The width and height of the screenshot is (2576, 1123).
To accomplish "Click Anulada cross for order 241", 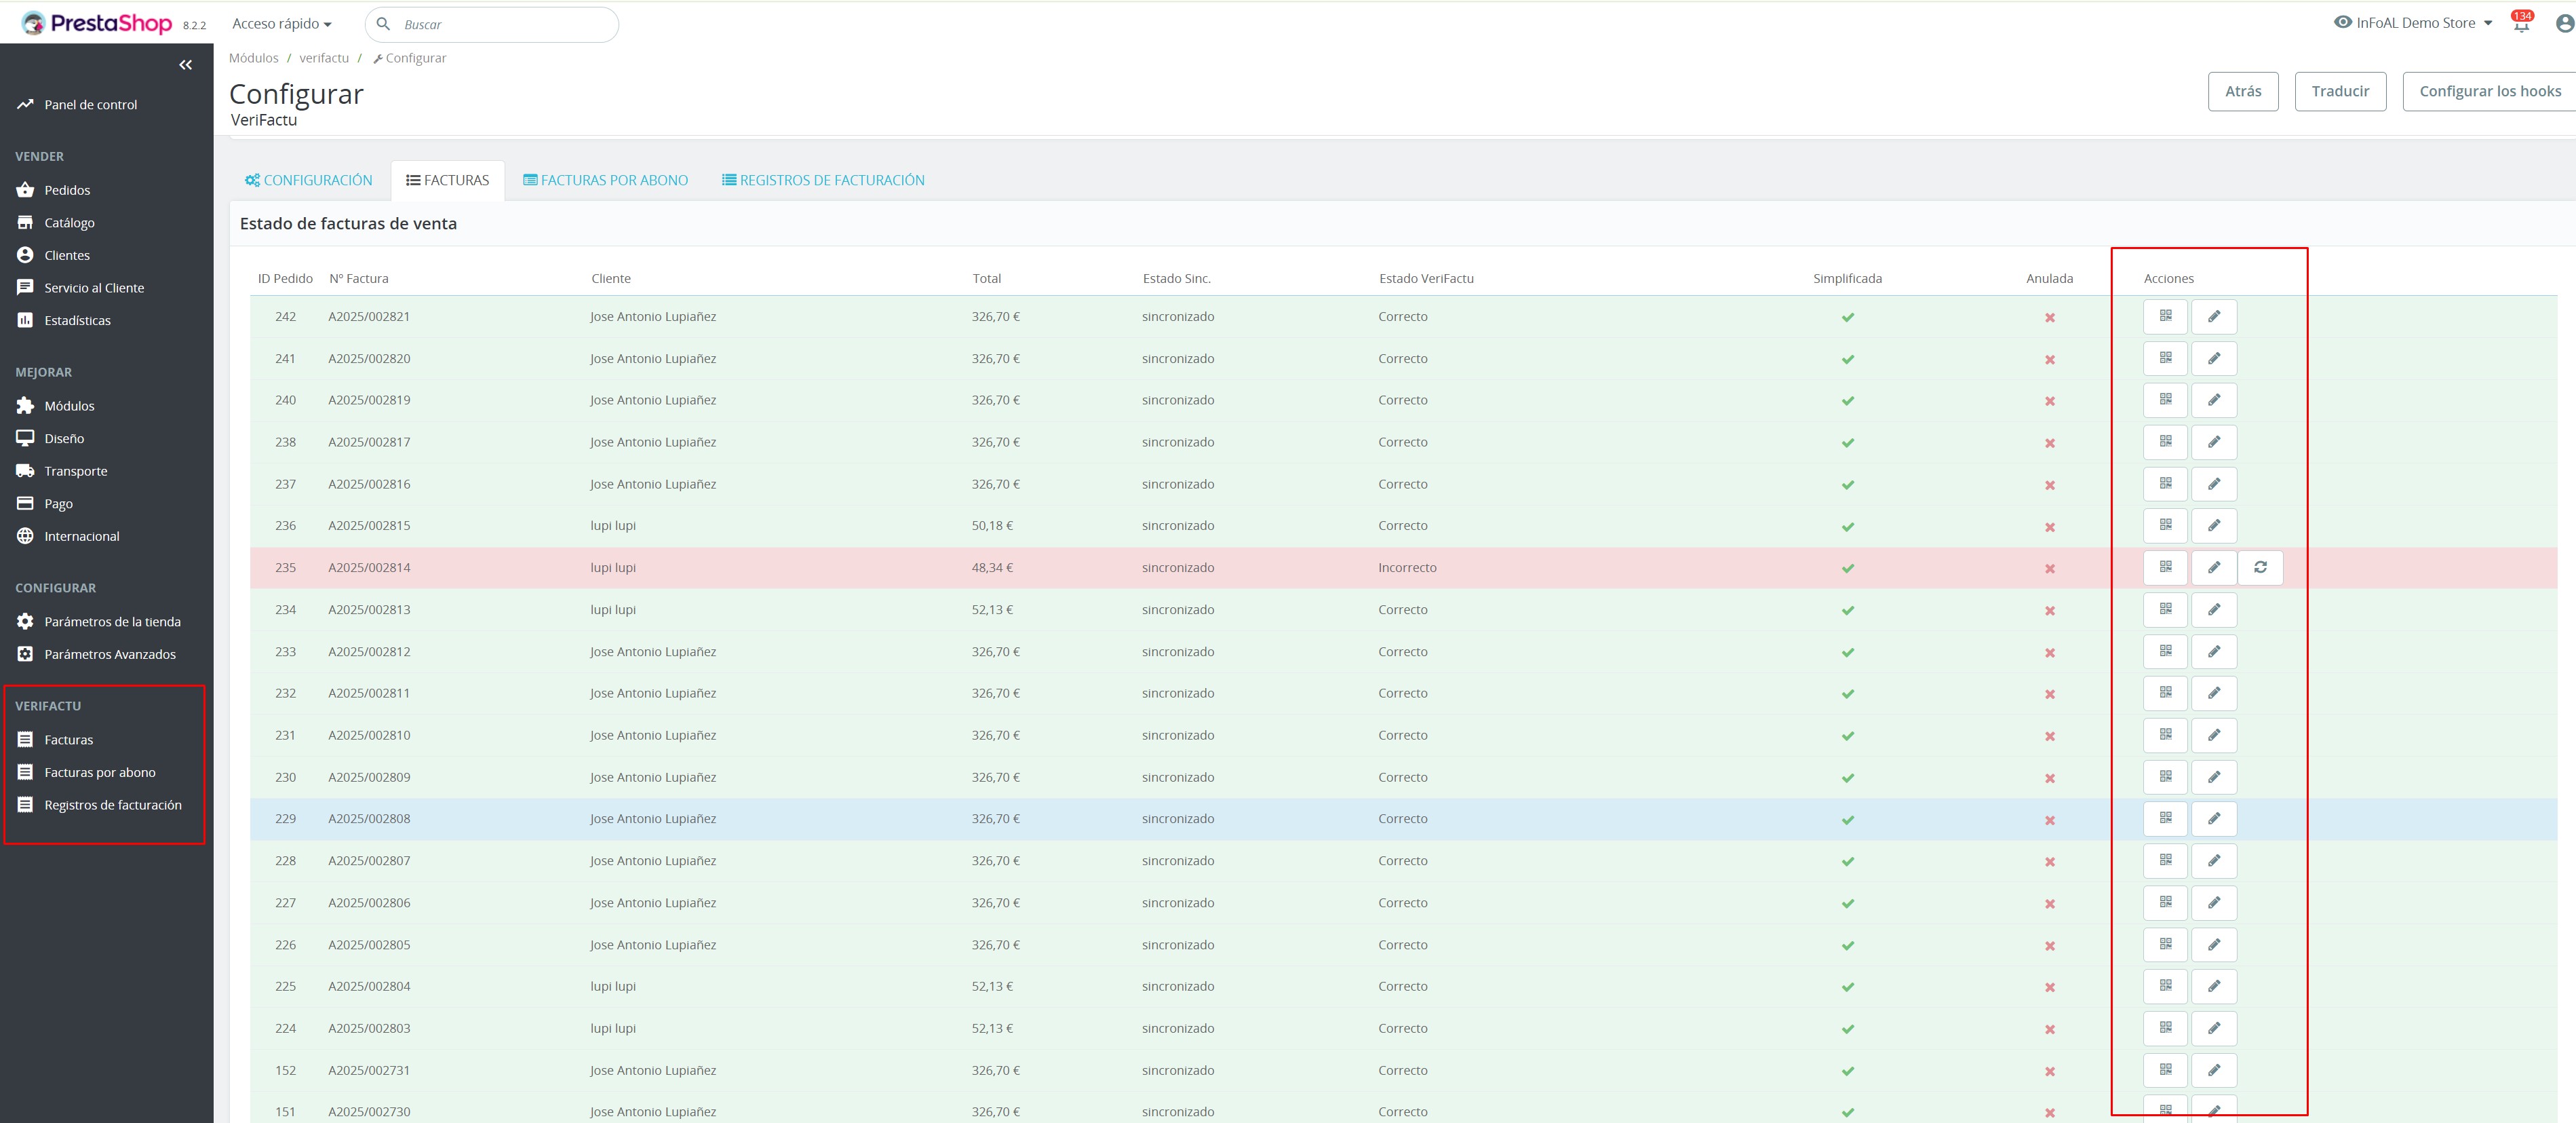I will click(x=2049, y=359).
